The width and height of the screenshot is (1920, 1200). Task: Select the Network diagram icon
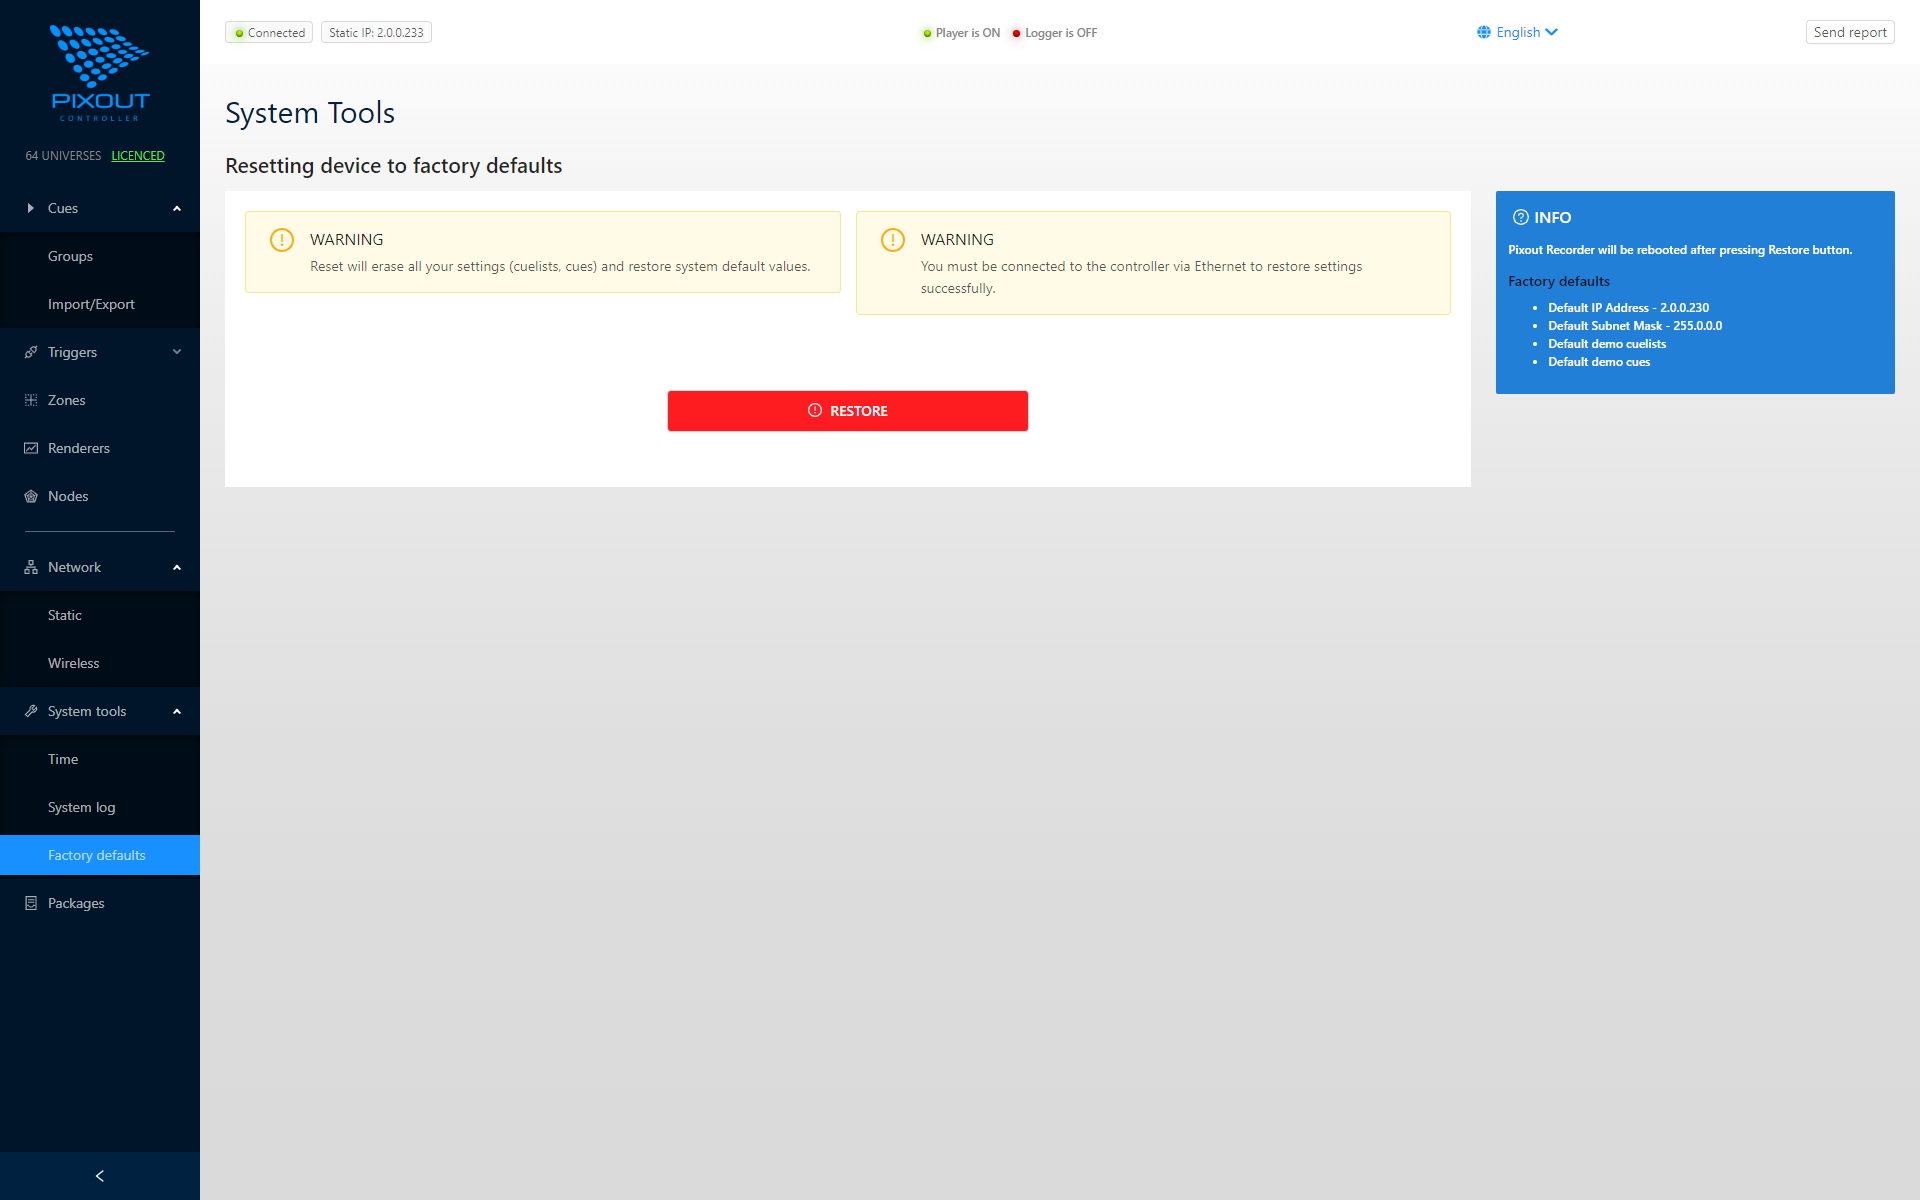[29, 567]
